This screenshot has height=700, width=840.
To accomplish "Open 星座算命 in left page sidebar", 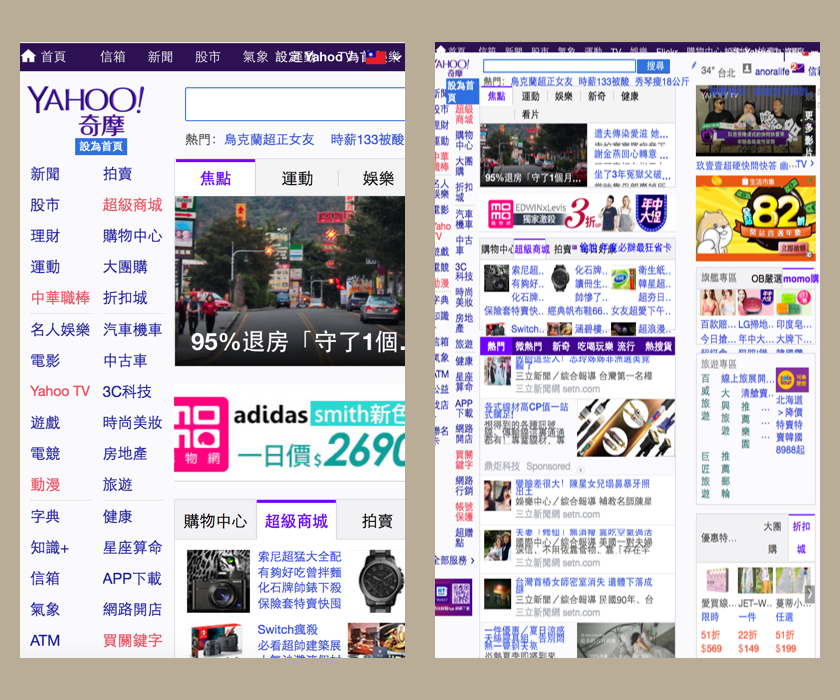I will point(132,547).
